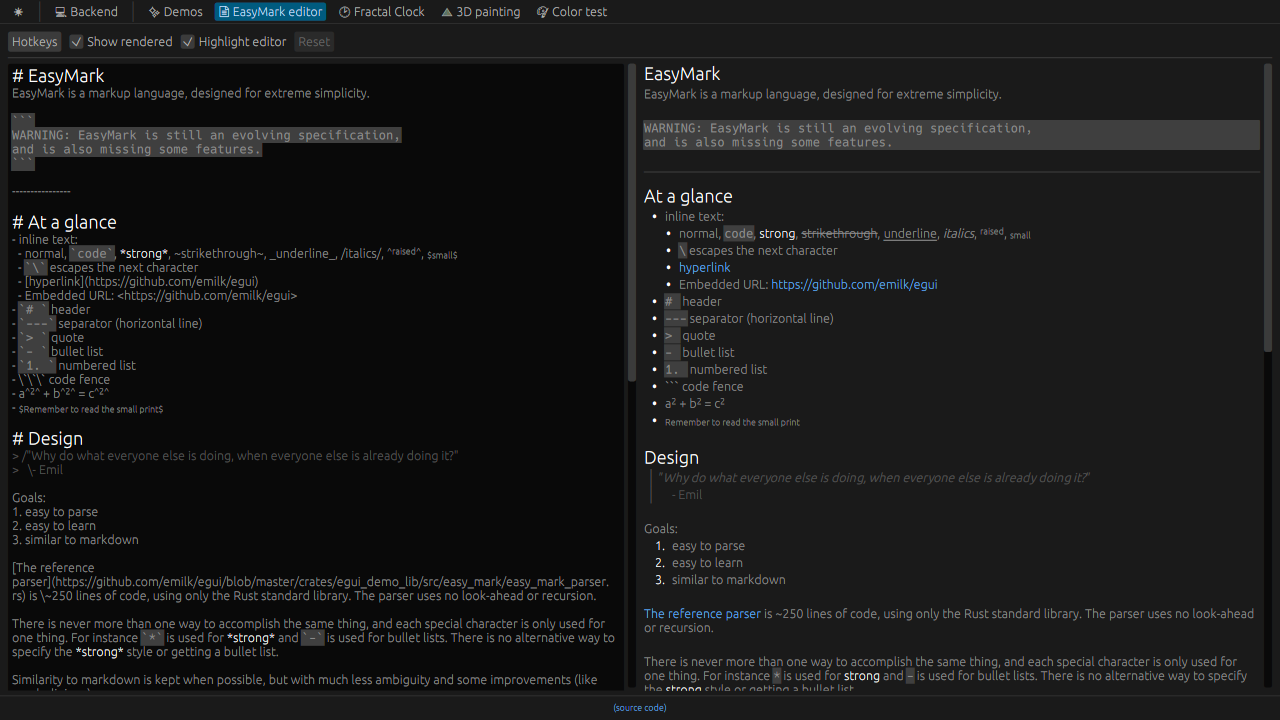Switch to the Demos tab

tap(175, 12)
